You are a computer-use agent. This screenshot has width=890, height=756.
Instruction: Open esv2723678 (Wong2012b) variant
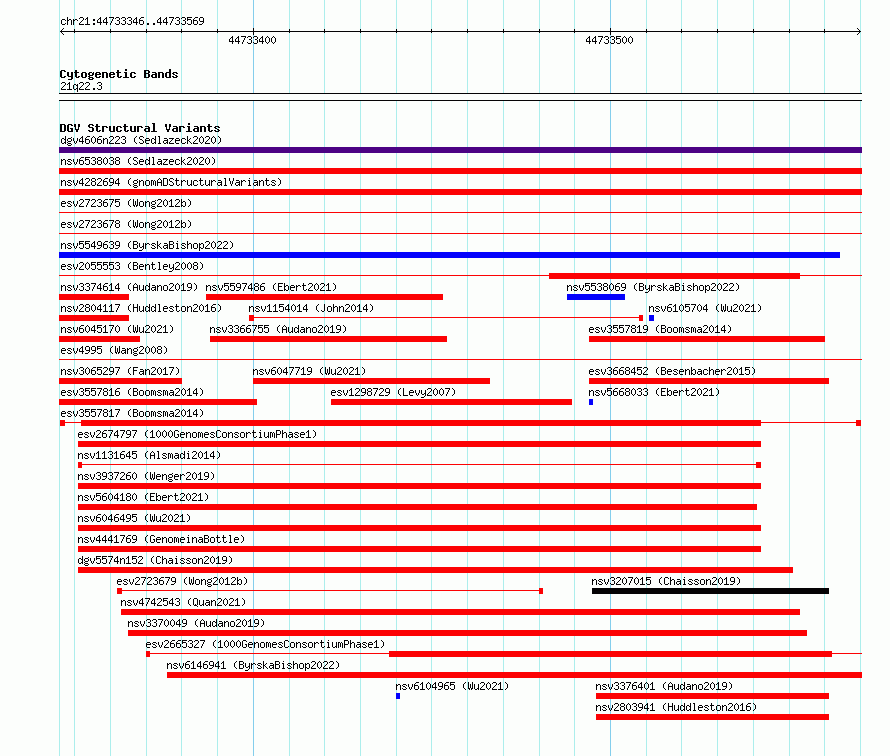(x=126, y=224)
